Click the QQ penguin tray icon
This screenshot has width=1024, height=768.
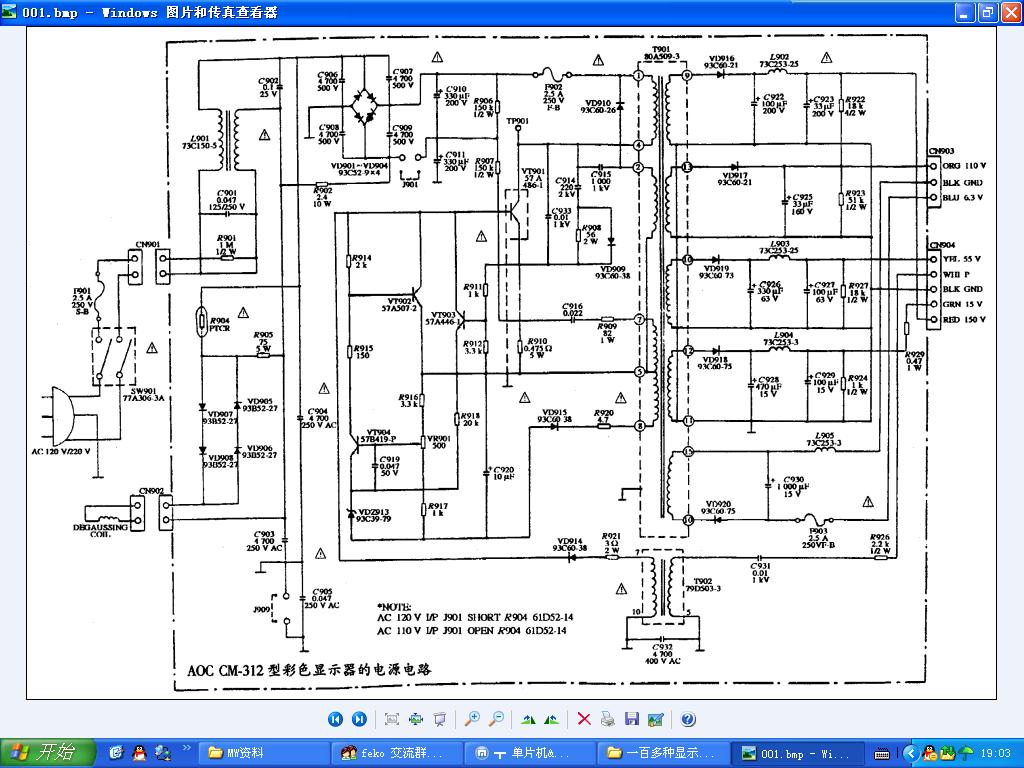[929, 754]
